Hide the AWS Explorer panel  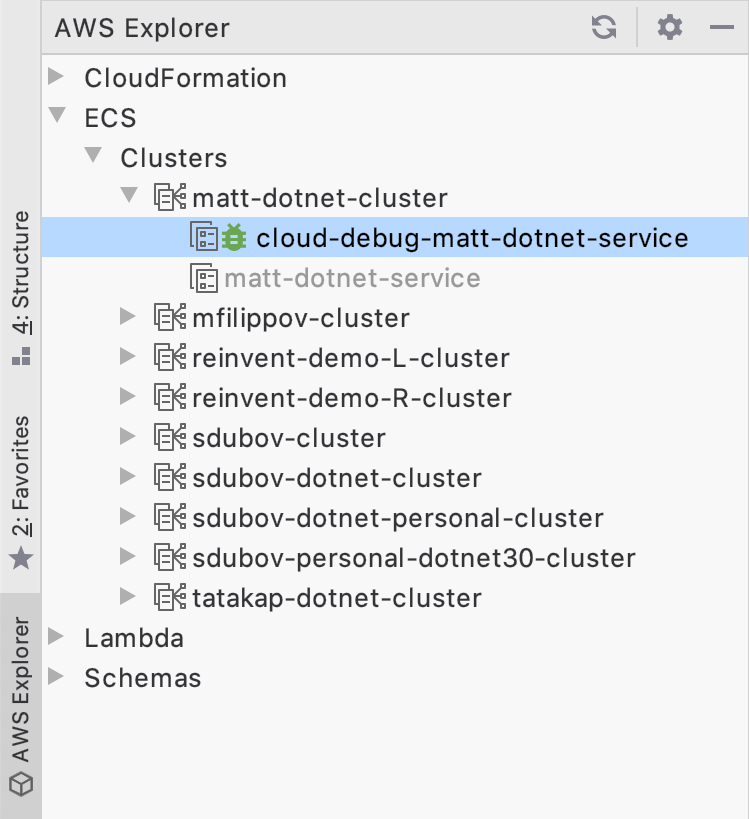click(722, 27)
